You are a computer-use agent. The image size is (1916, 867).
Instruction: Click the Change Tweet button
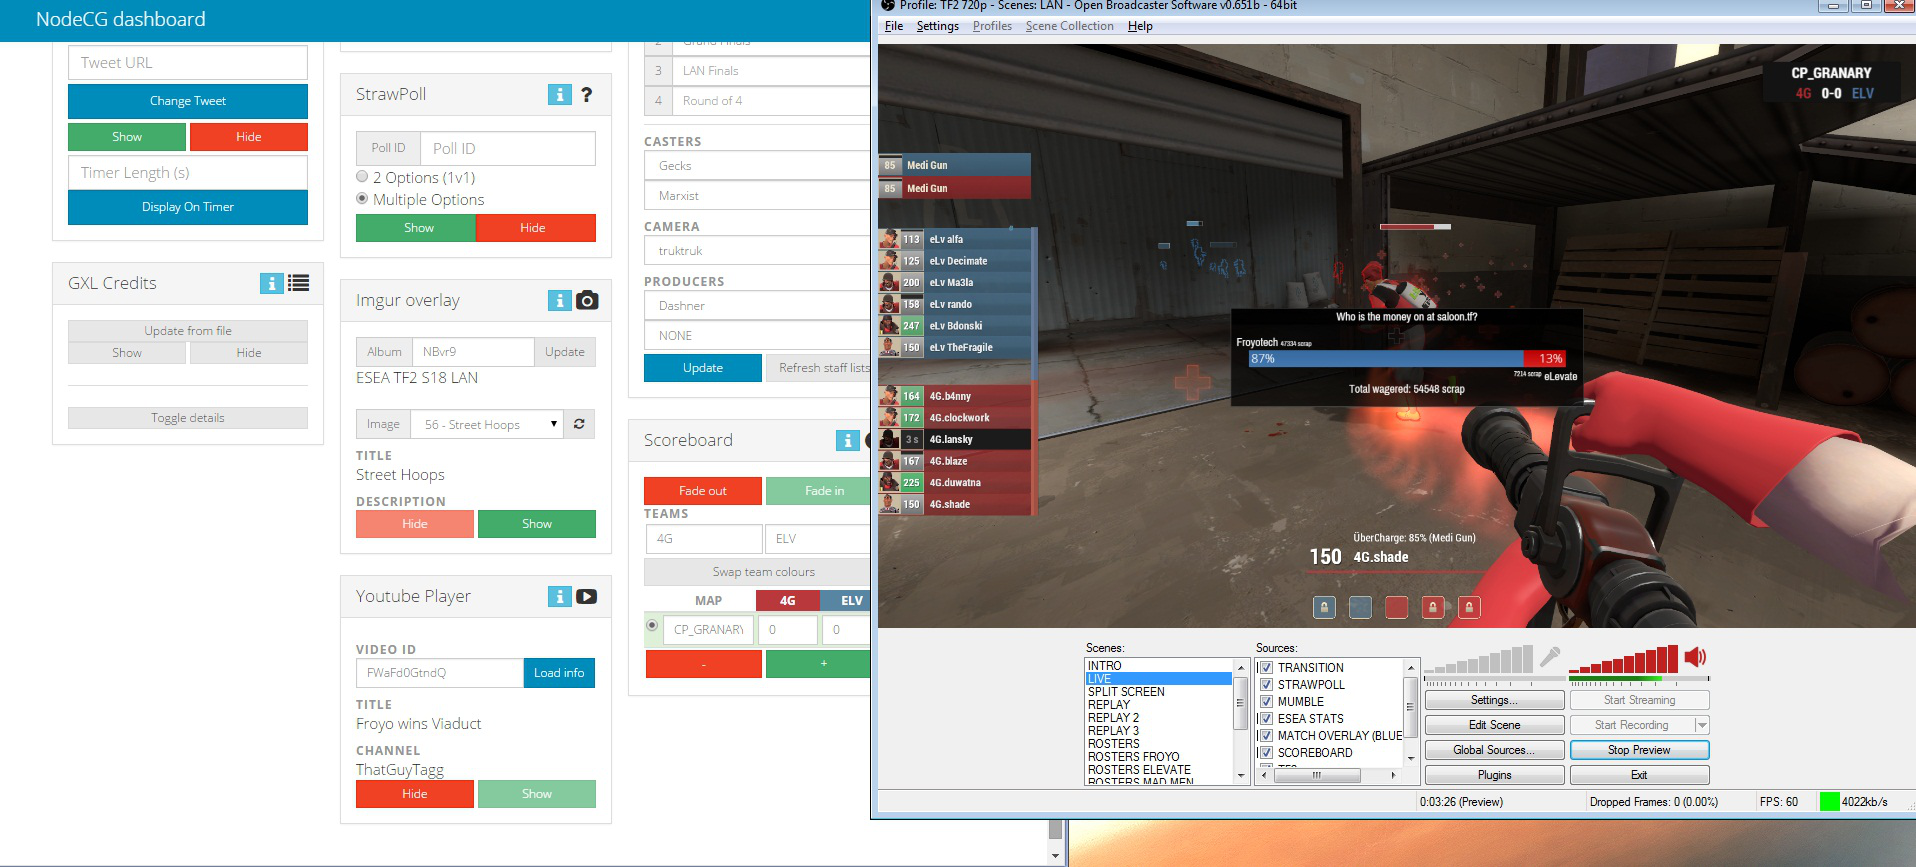click(188, 101)
